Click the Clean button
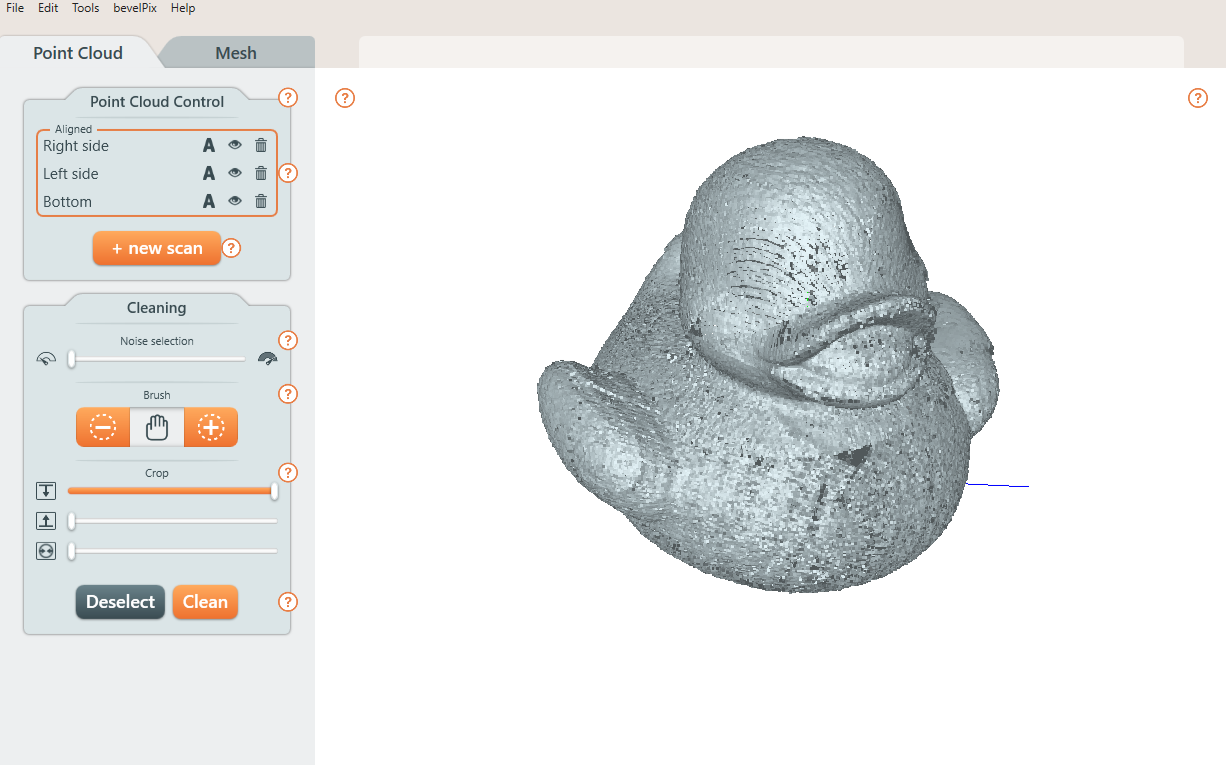 [x=205, y=602]
